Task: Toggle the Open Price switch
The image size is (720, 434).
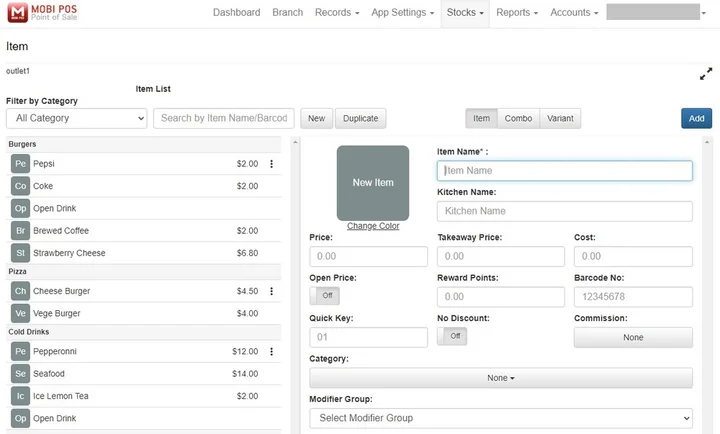Action: [325, 296]
